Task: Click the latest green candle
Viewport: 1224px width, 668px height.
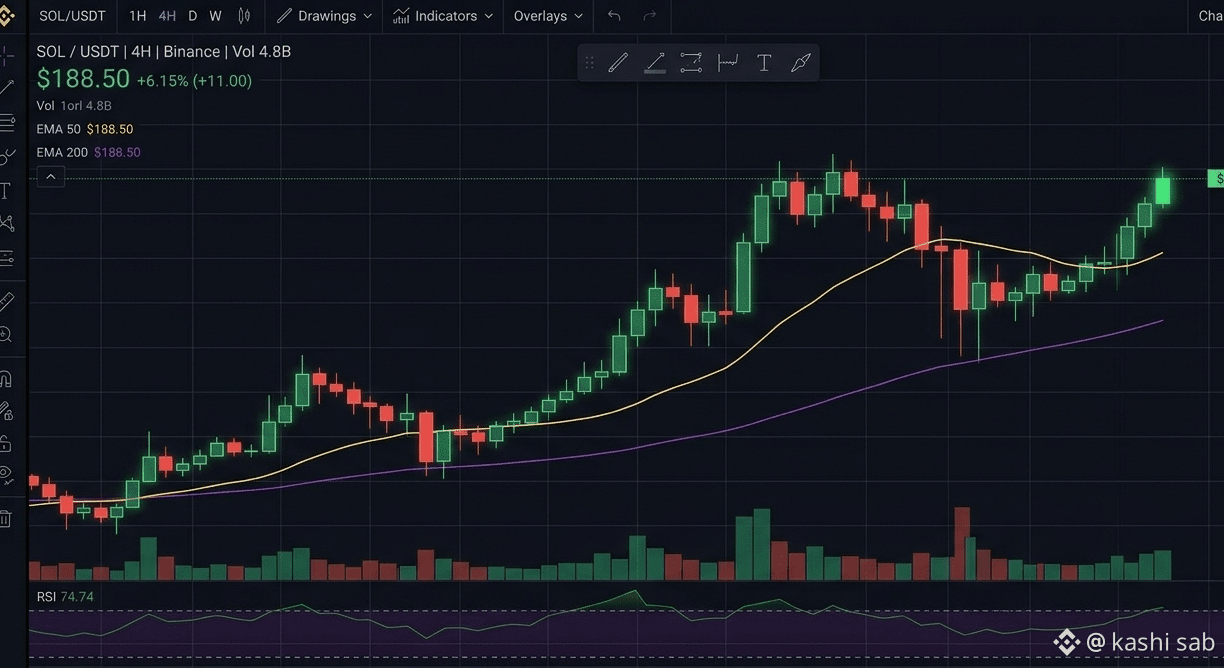Action: click(x=1163, y=190)
